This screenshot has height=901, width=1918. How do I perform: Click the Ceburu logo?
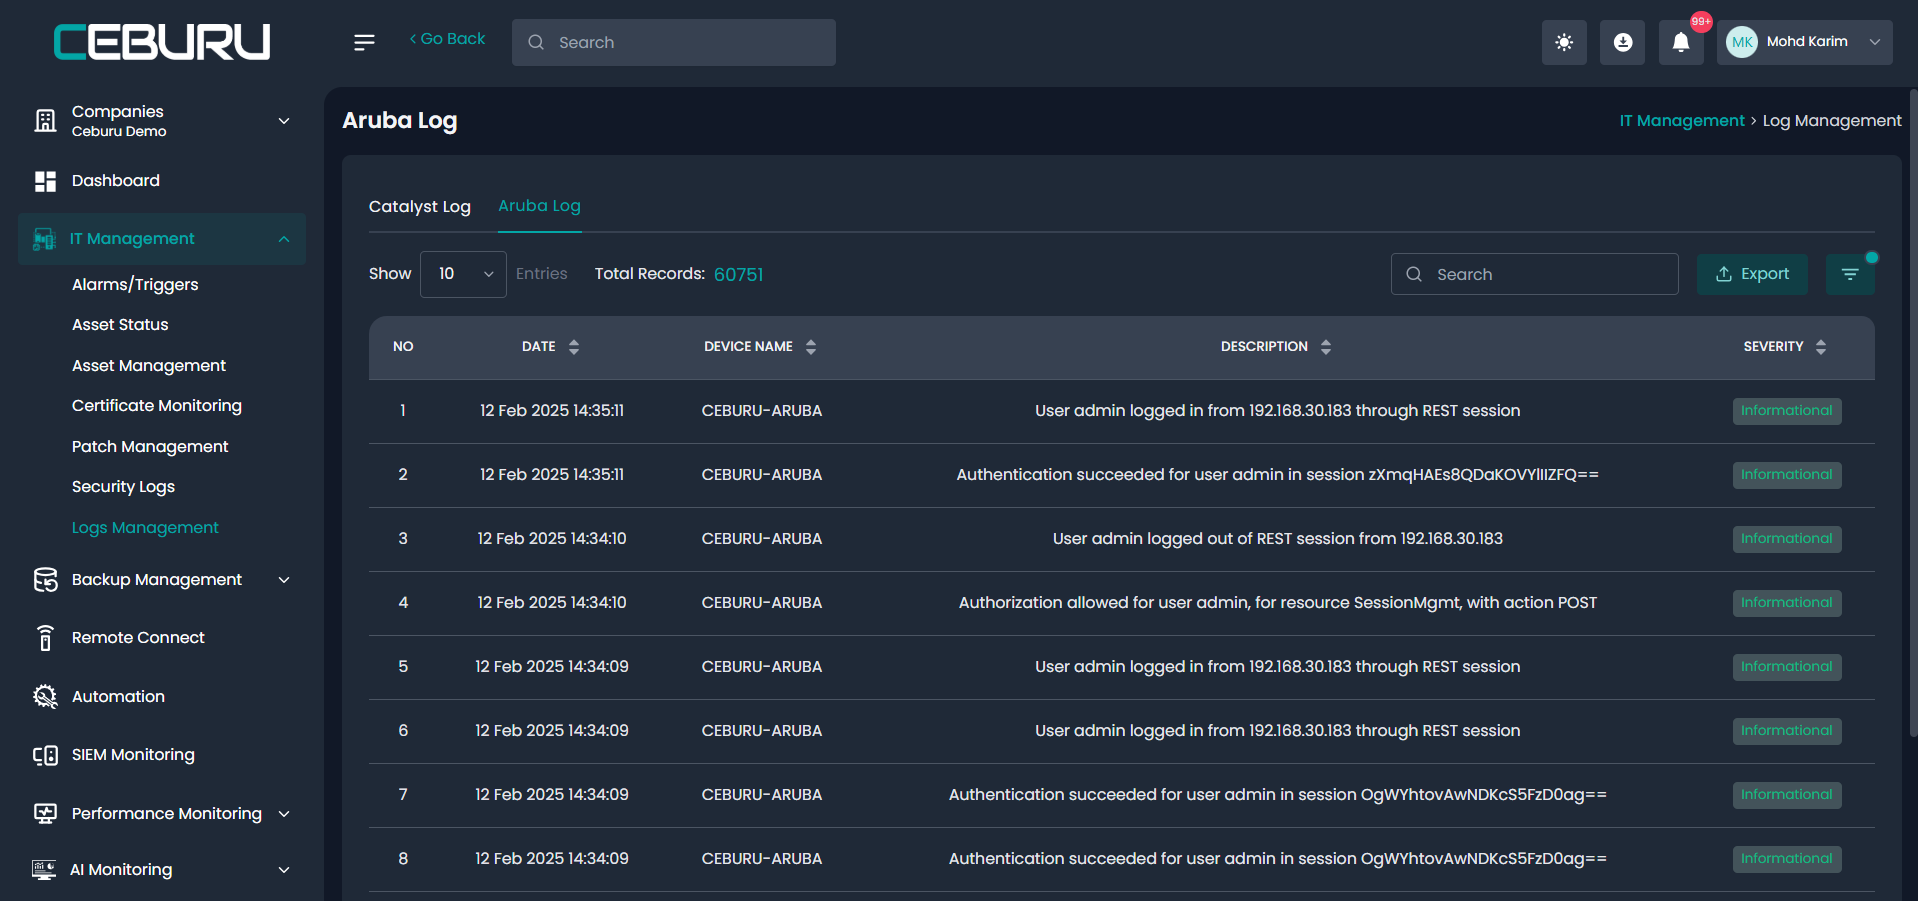coord(162,42)
